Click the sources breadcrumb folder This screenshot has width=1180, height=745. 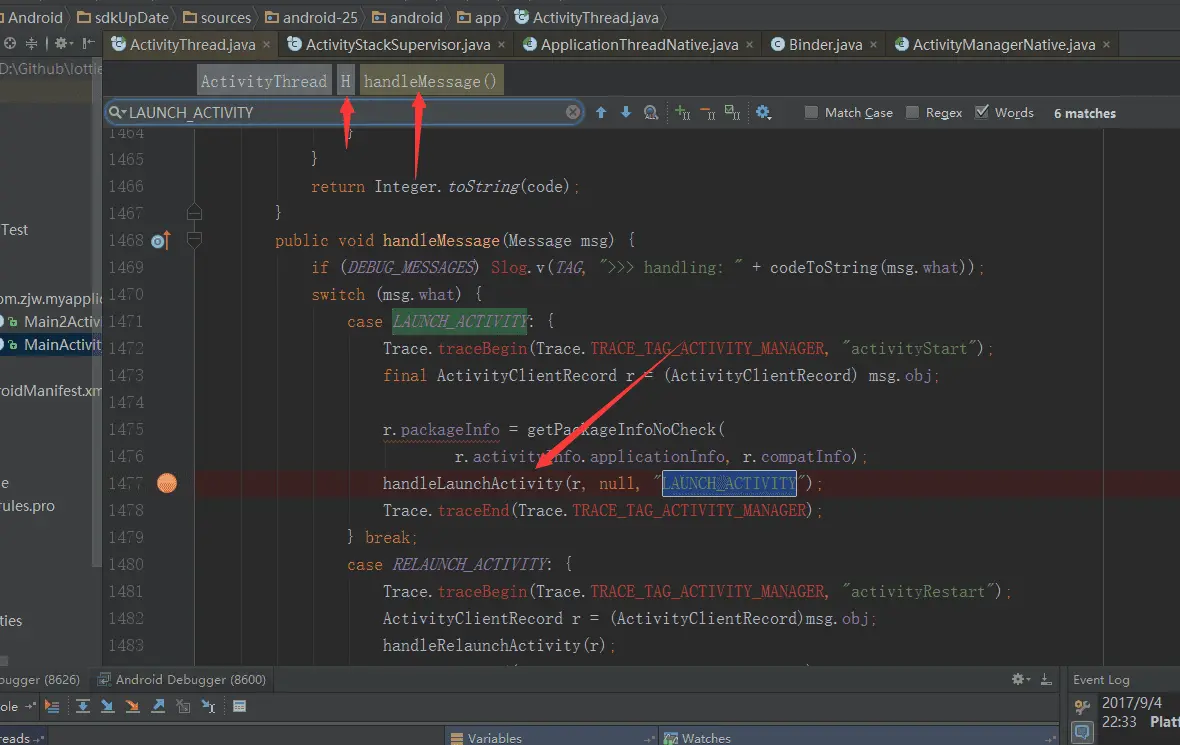[x=217, y=17]
